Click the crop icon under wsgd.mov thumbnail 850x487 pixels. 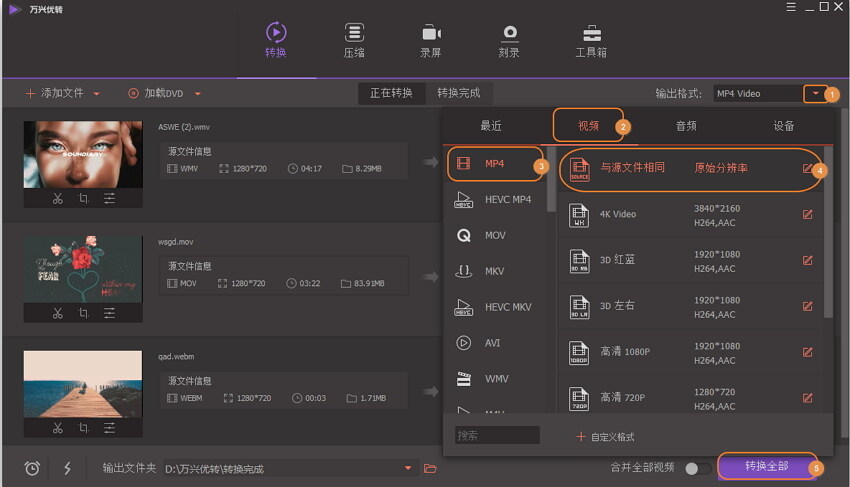84,313
